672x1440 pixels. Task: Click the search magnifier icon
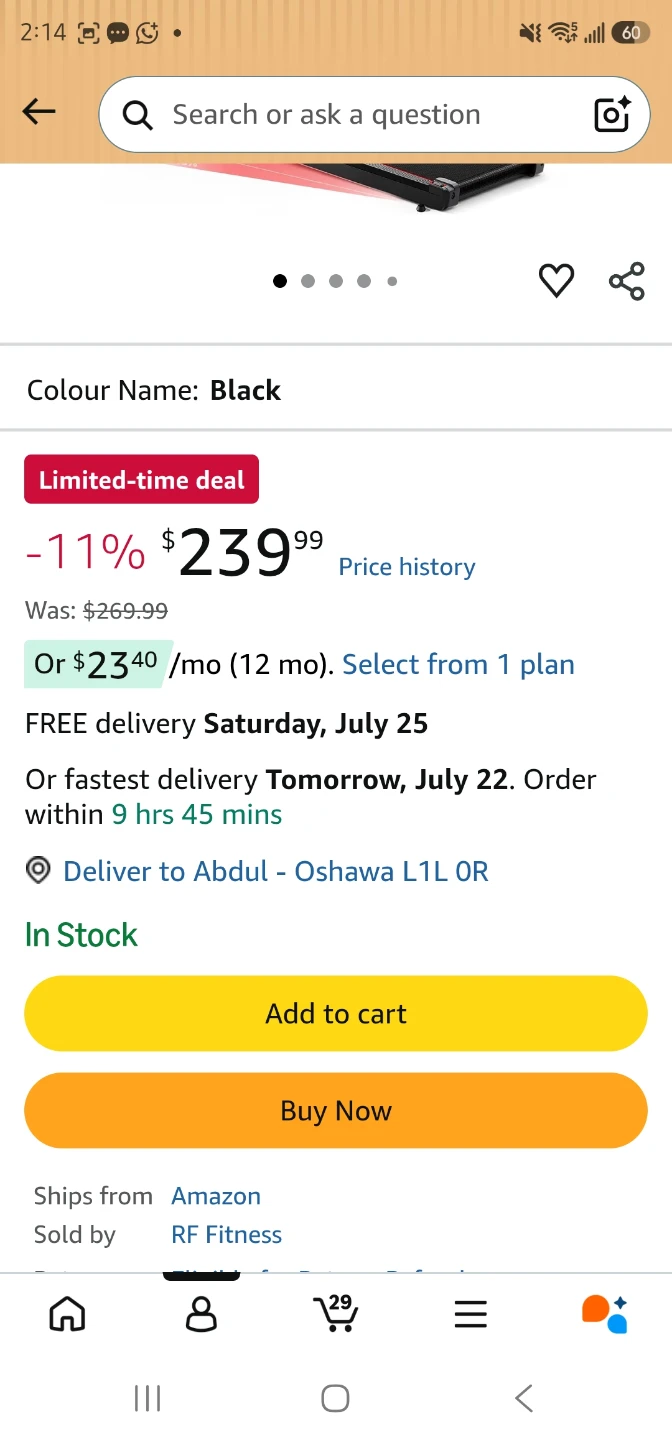138,116
